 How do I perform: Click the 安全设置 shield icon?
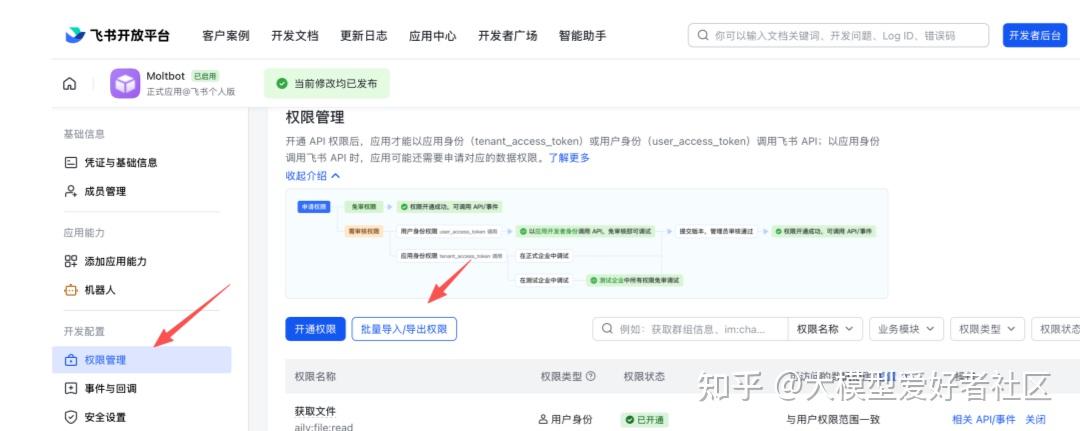click(70, 417)
